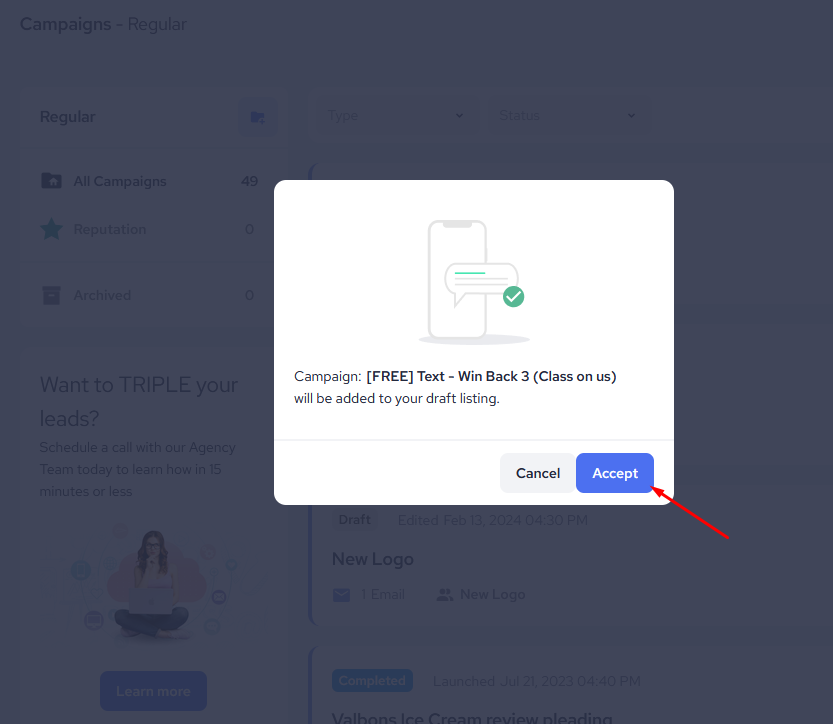Click the Accept button in dialog
This screenshot has width=833, height=724.
coord(615,473)
